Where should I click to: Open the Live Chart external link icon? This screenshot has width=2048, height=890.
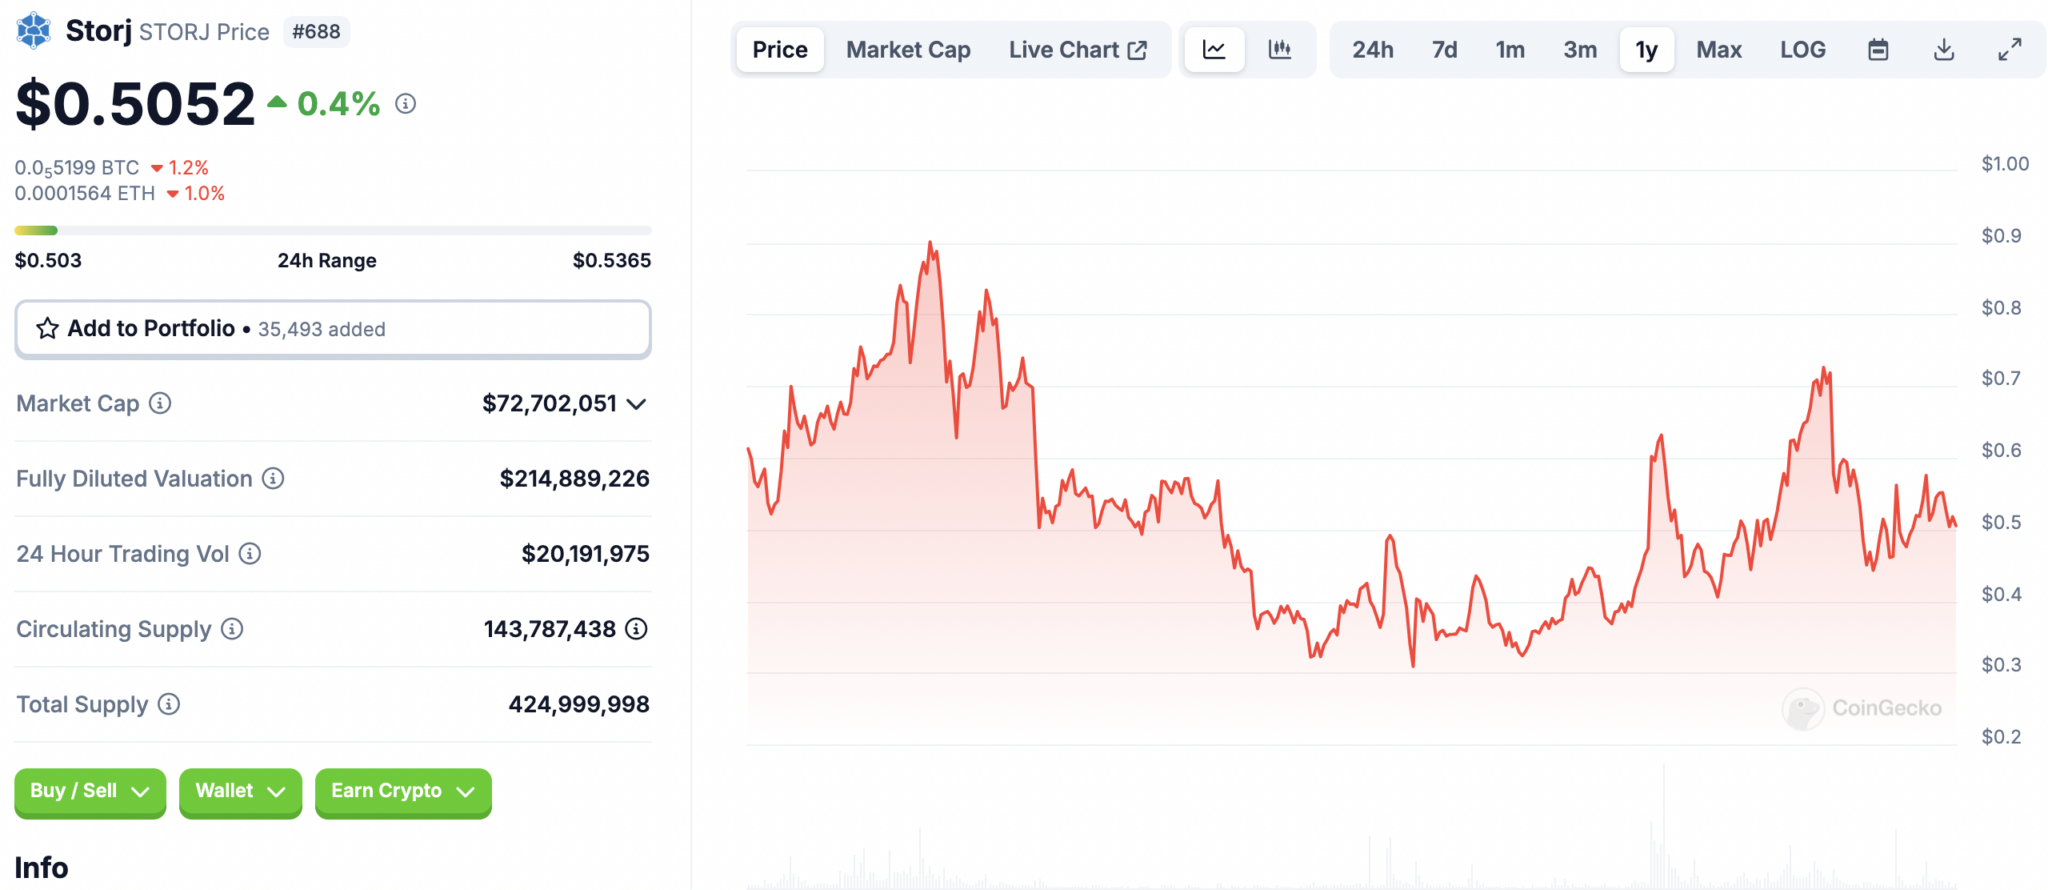(x=1137, y=48)
